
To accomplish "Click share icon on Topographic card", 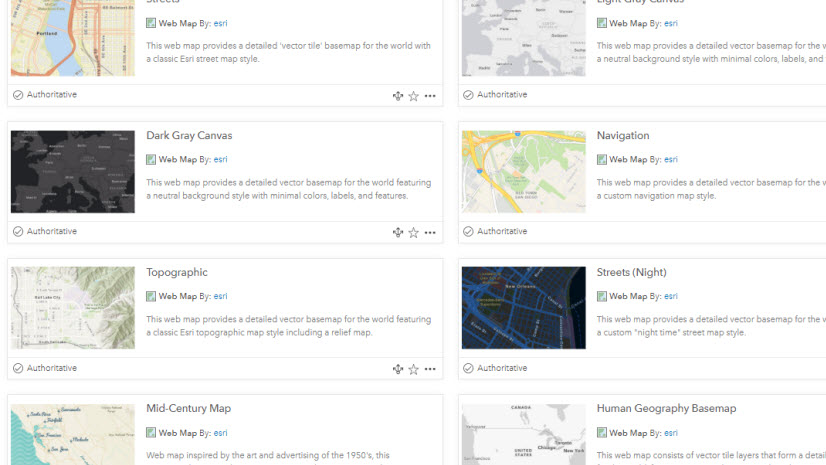I will pyautogui.click(x=398, y=369).
